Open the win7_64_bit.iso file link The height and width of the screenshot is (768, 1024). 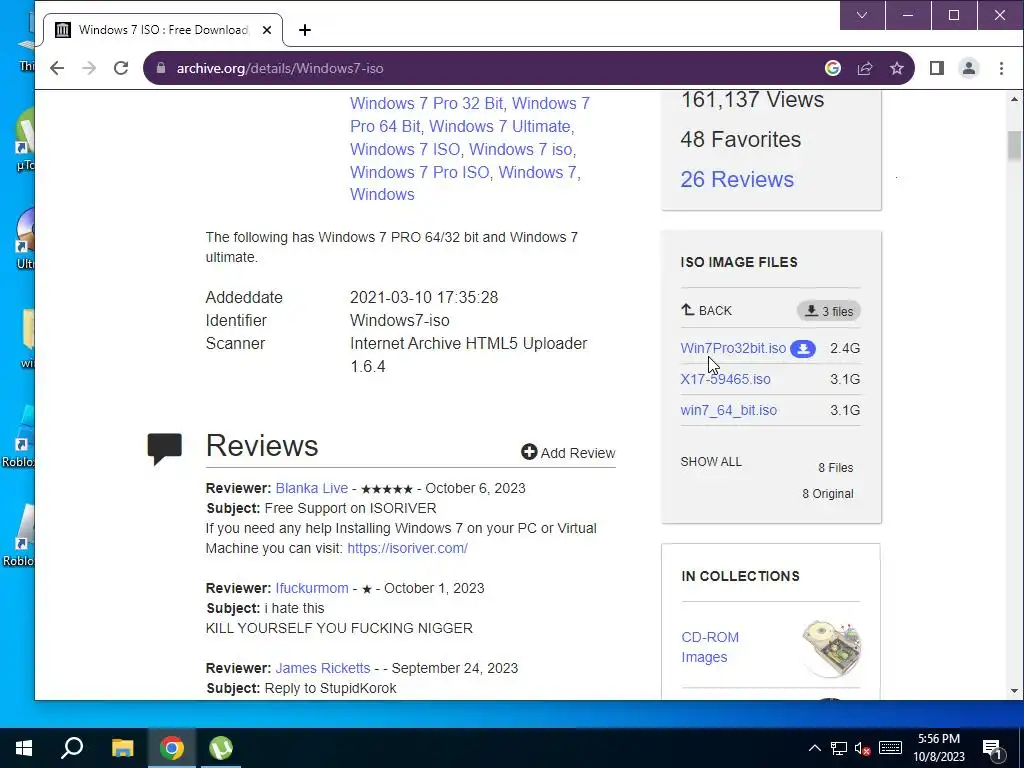pyautogui.click(x=728, y=410)
